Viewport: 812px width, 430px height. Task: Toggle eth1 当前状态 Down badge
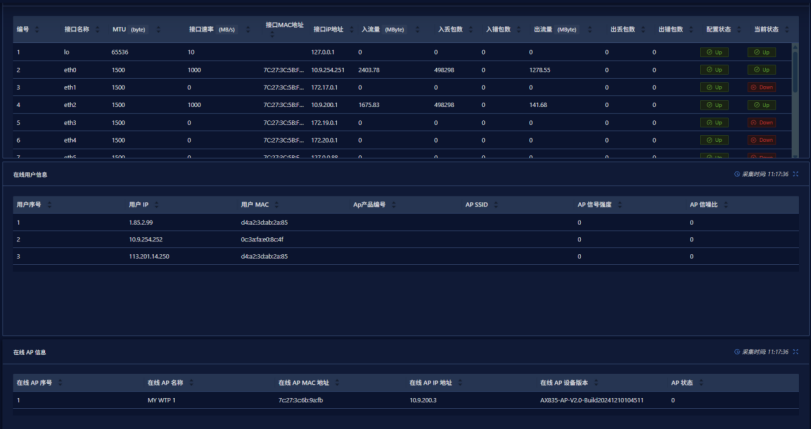[761, 87]
